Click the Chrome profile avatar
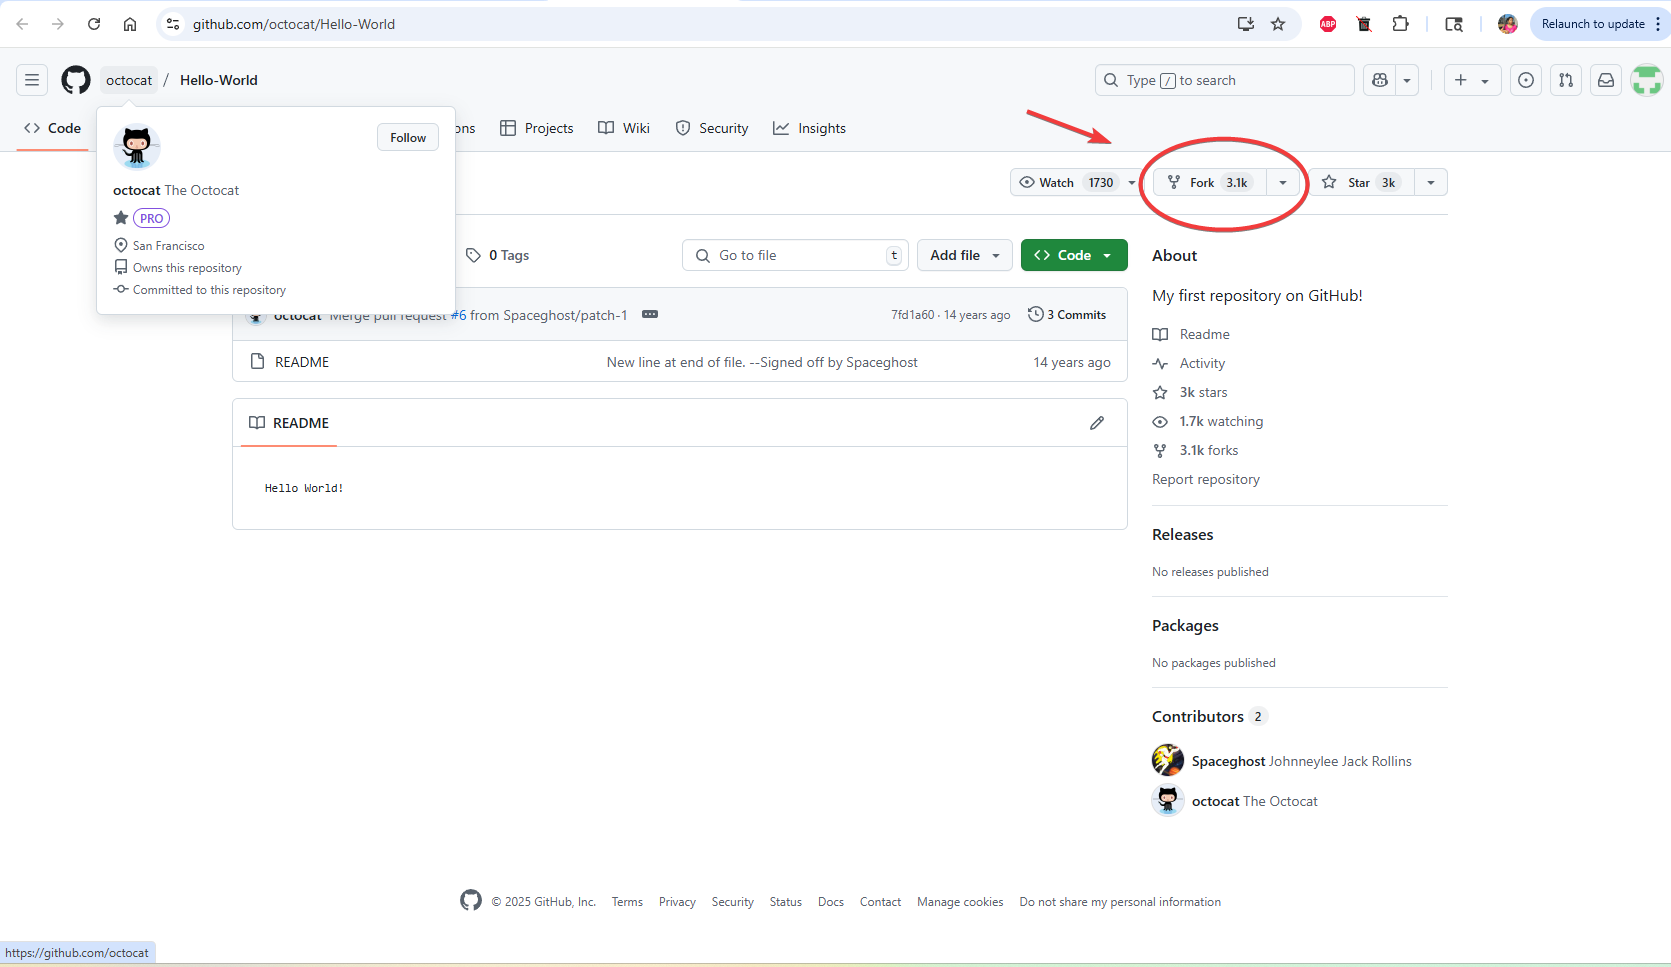The image size is (1671, 967). tap(1508, 24)
